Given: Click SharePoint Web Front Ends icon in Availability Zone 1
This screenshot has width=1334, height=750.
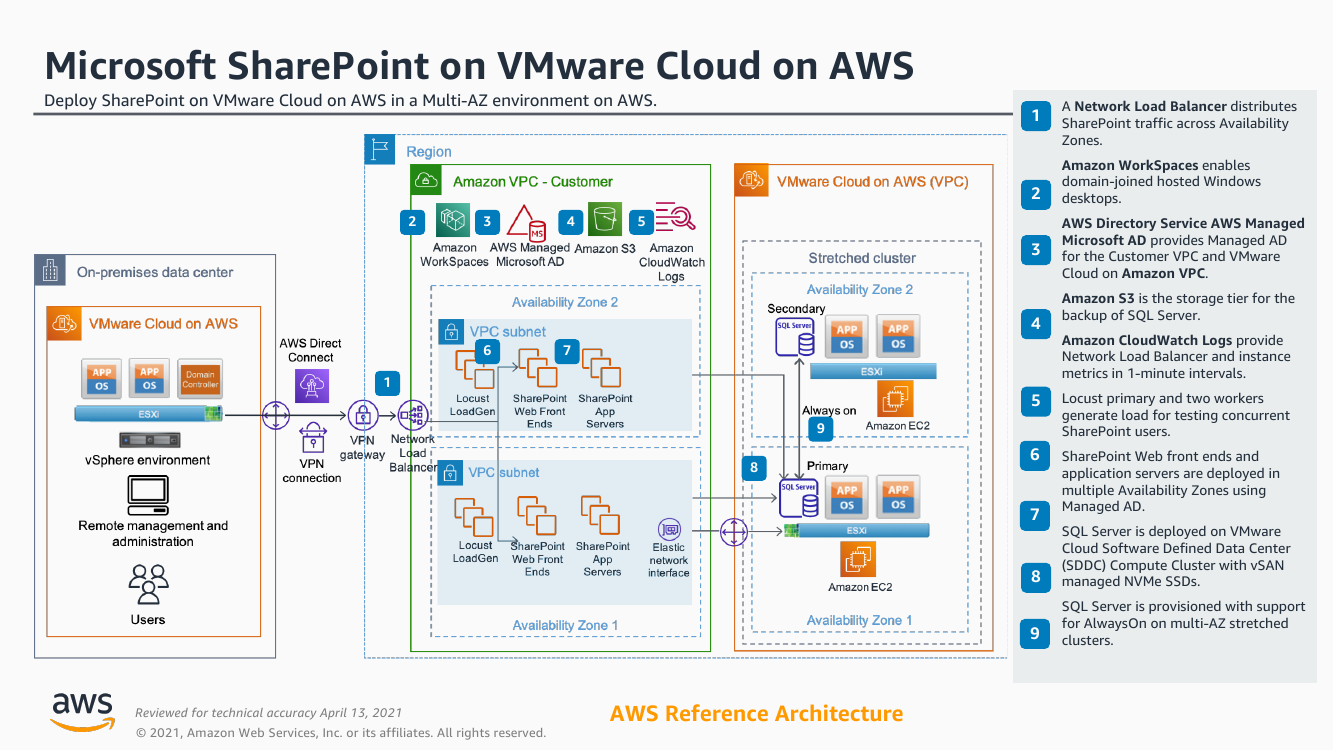Looking at the screenshot, I should pos(537,516).
